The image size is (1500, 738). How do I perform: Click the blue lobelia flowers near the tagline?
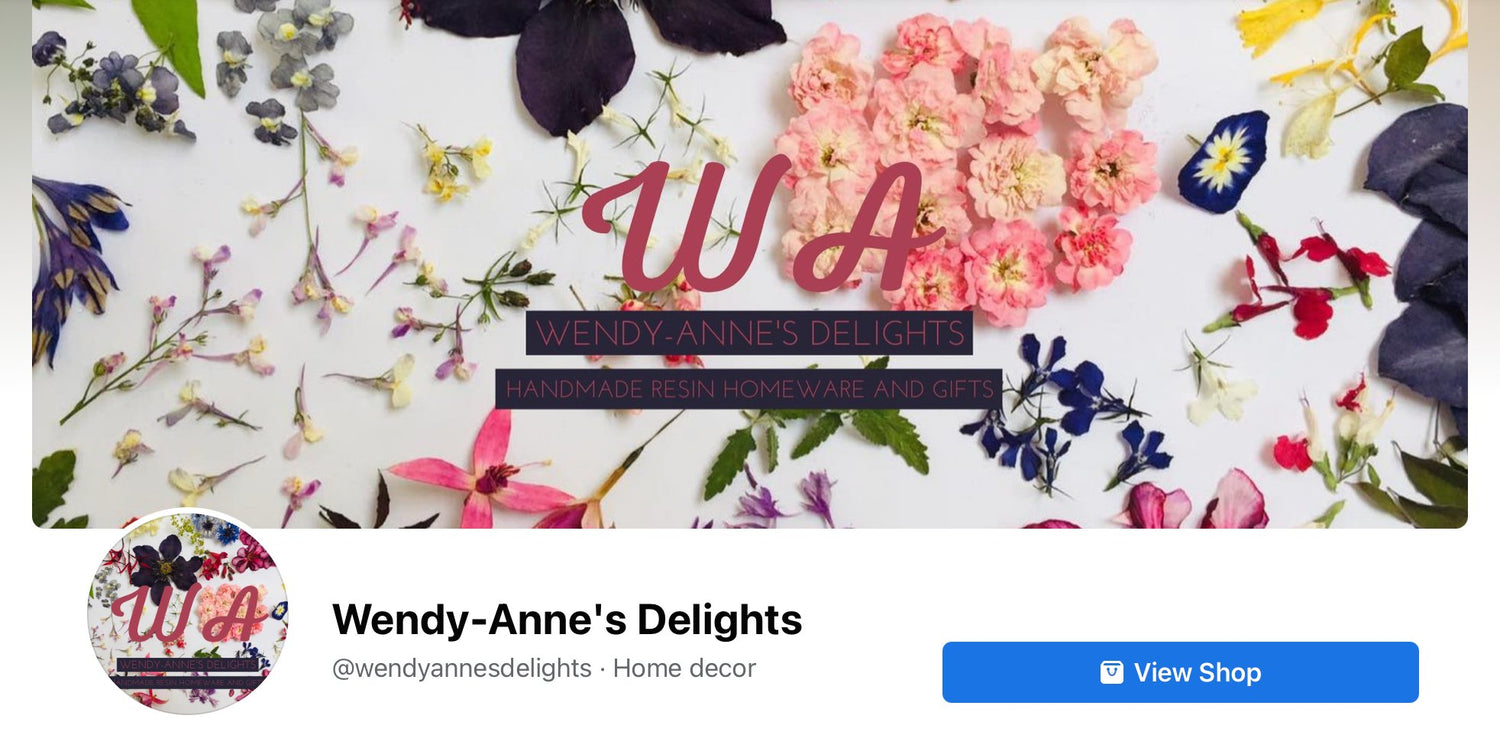click(x=1065, y=410)
